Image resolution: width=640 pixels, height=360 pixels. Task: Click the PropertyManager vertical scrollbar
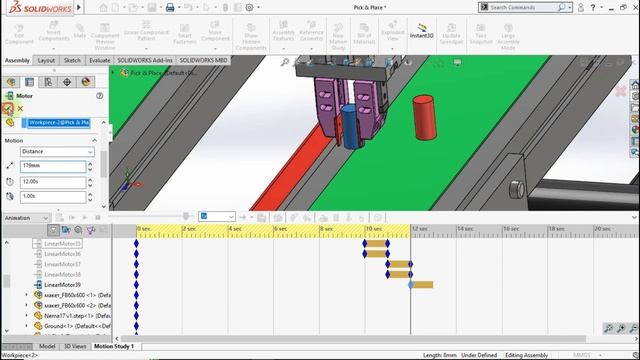(104, 164)
